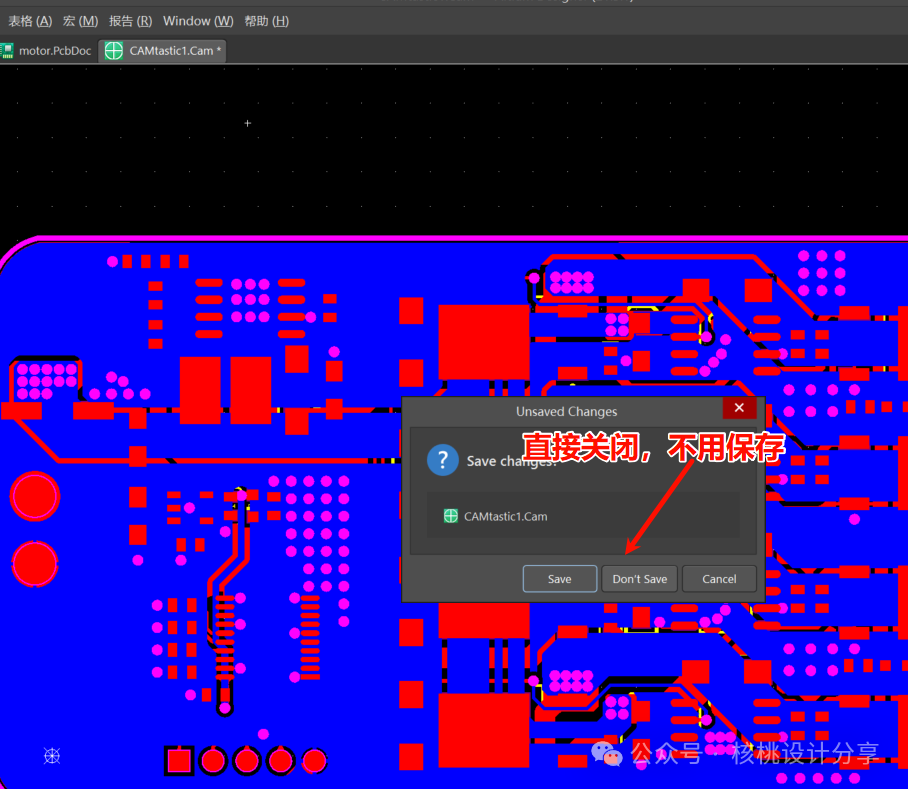Click the Don't Save button
Screen dimensions: 908x789
[640, 579]
